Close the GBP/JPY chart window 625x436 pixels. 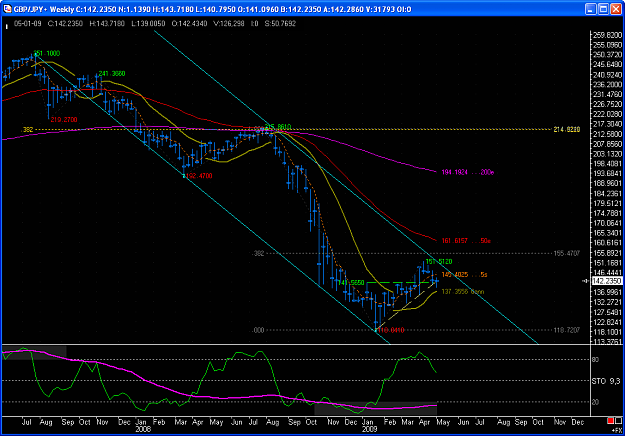point(616,9)
